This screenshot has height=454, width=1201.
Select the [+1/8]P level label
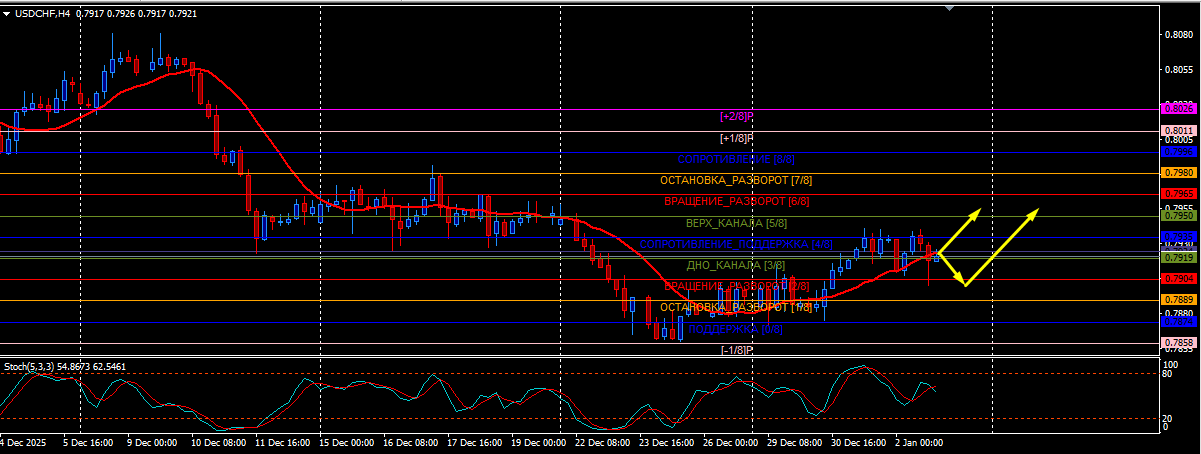click(x=736, y=138)
